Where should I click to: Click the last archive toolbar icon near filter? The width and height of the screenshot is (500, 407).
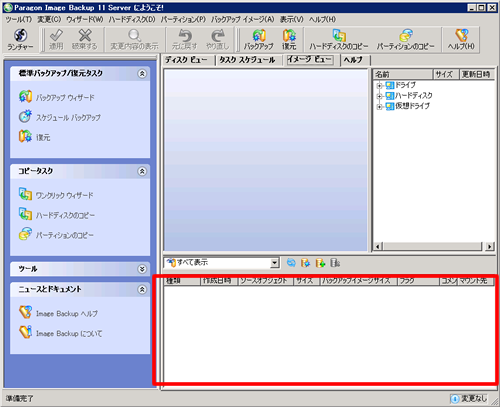coord(335,263)
